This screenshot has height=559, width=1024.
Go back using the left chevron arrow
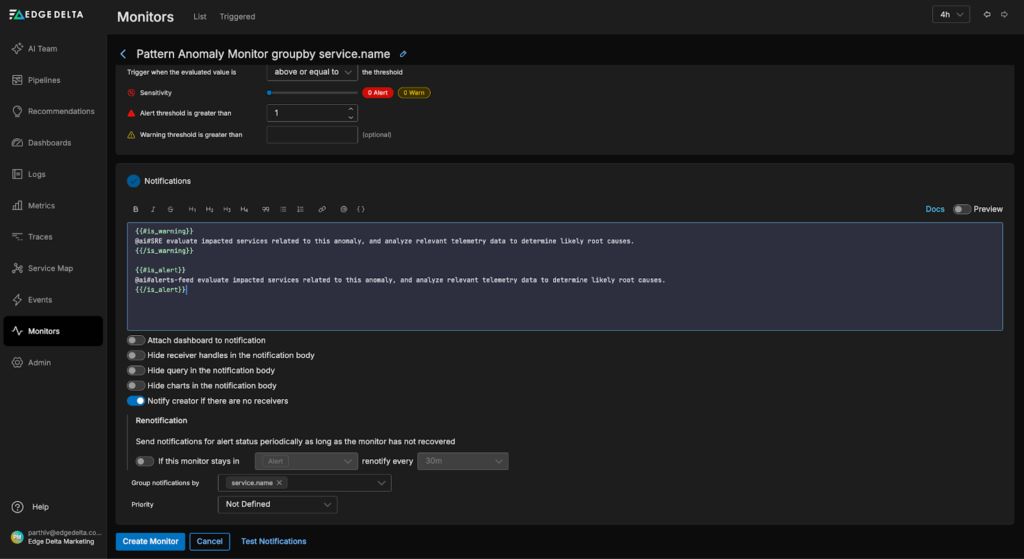123,54
